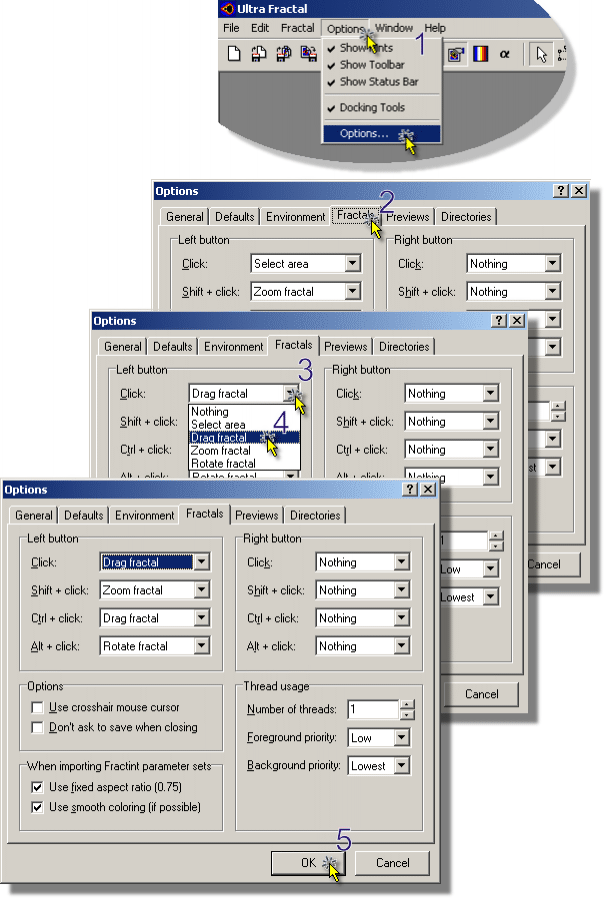Viewport: 604px width, 898px height.
Task: Switch to Environment tab in front dialog
Action: [145, 515]
